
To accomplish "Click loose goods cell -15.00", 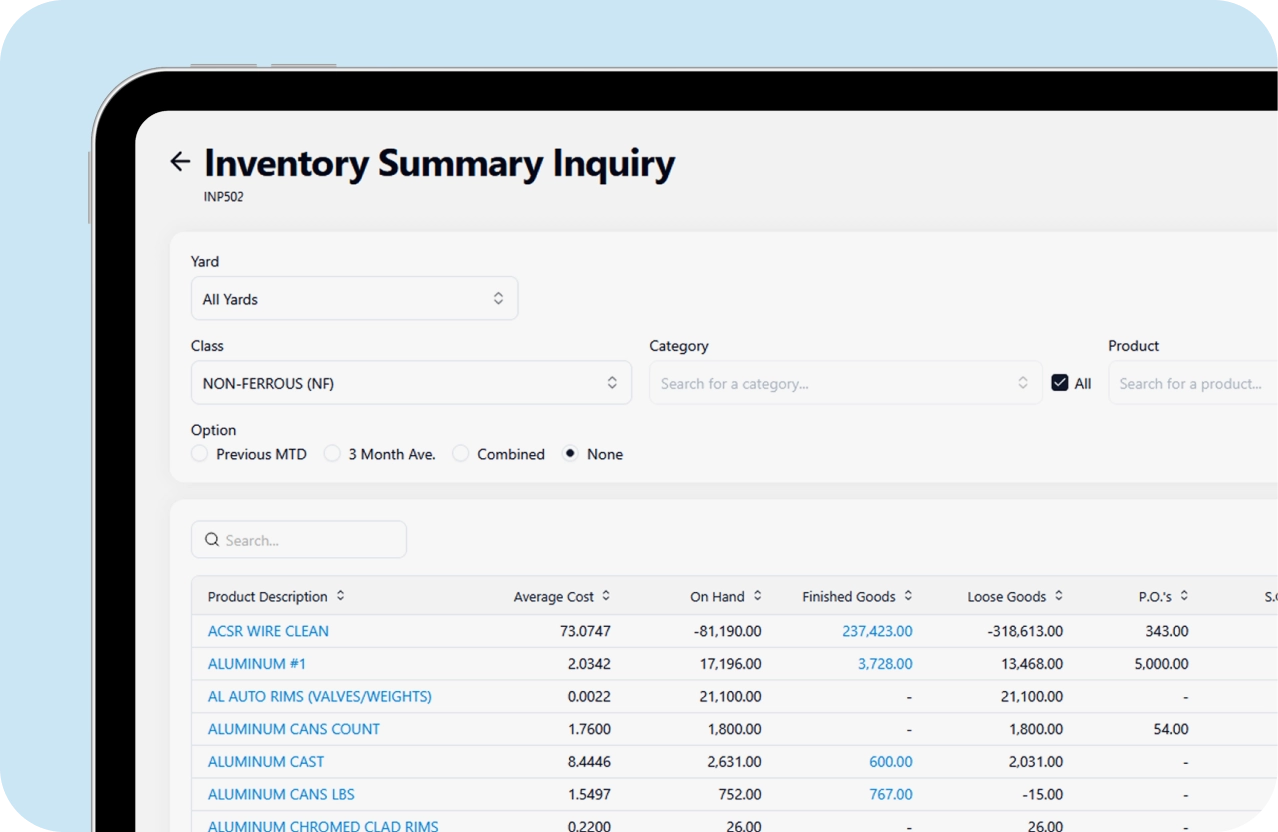I will 1044,794.
